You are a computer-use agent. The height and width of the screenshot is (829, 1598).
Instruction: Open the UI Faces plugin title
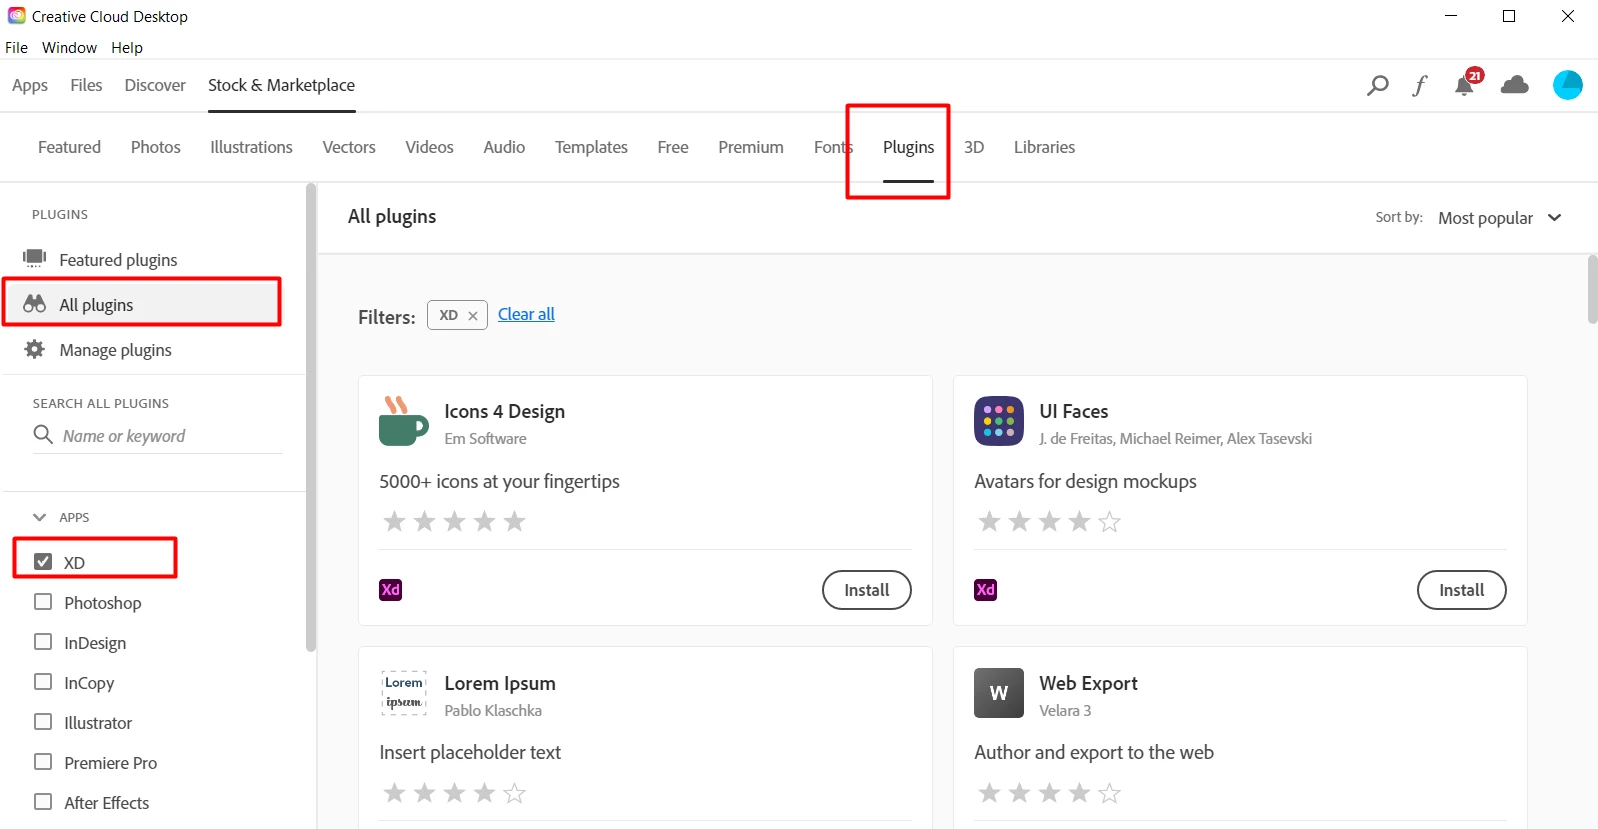pyautogui.click(x=1073, y=411)
